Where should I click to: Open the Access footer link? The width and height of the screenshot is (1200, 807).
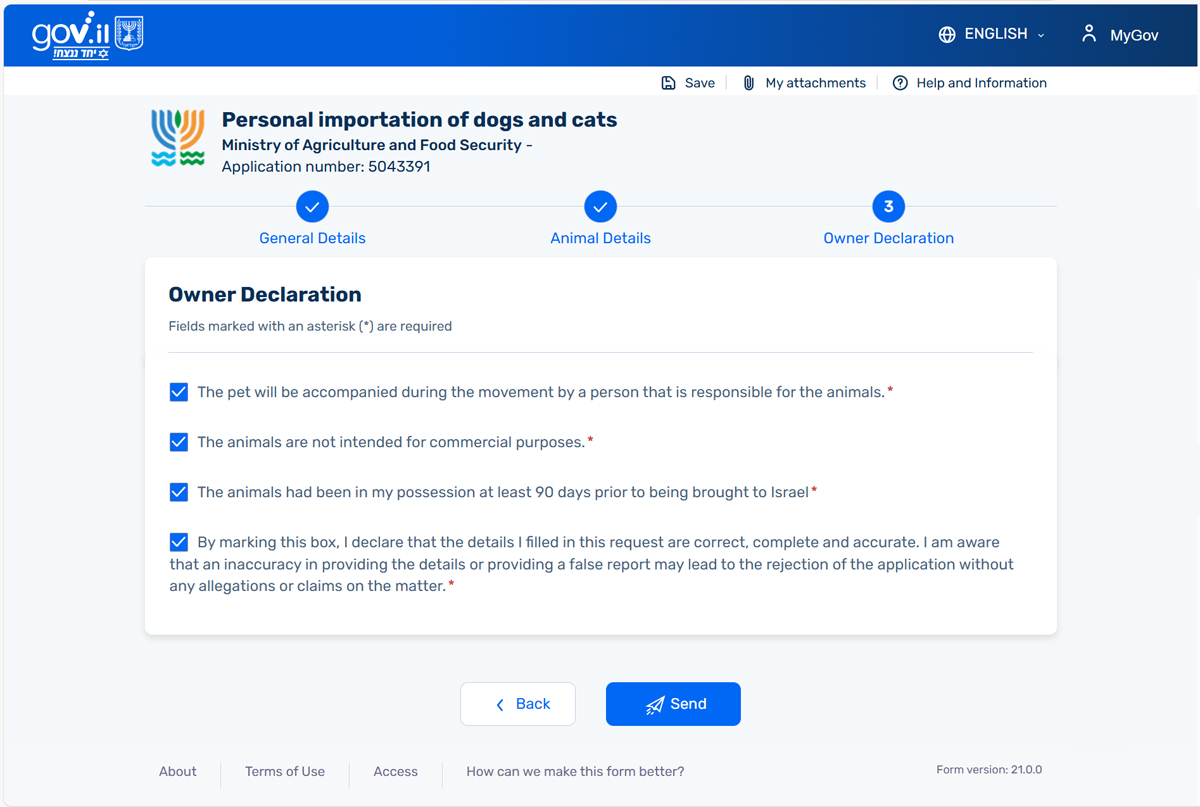pos(395,771)
